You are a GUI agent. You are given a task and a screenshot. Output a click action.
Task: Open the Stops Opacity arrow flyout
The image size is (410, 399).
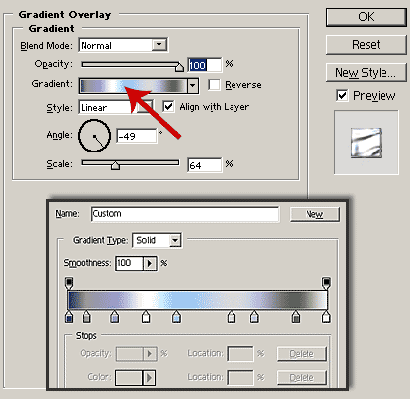click(x=150, y=353)
